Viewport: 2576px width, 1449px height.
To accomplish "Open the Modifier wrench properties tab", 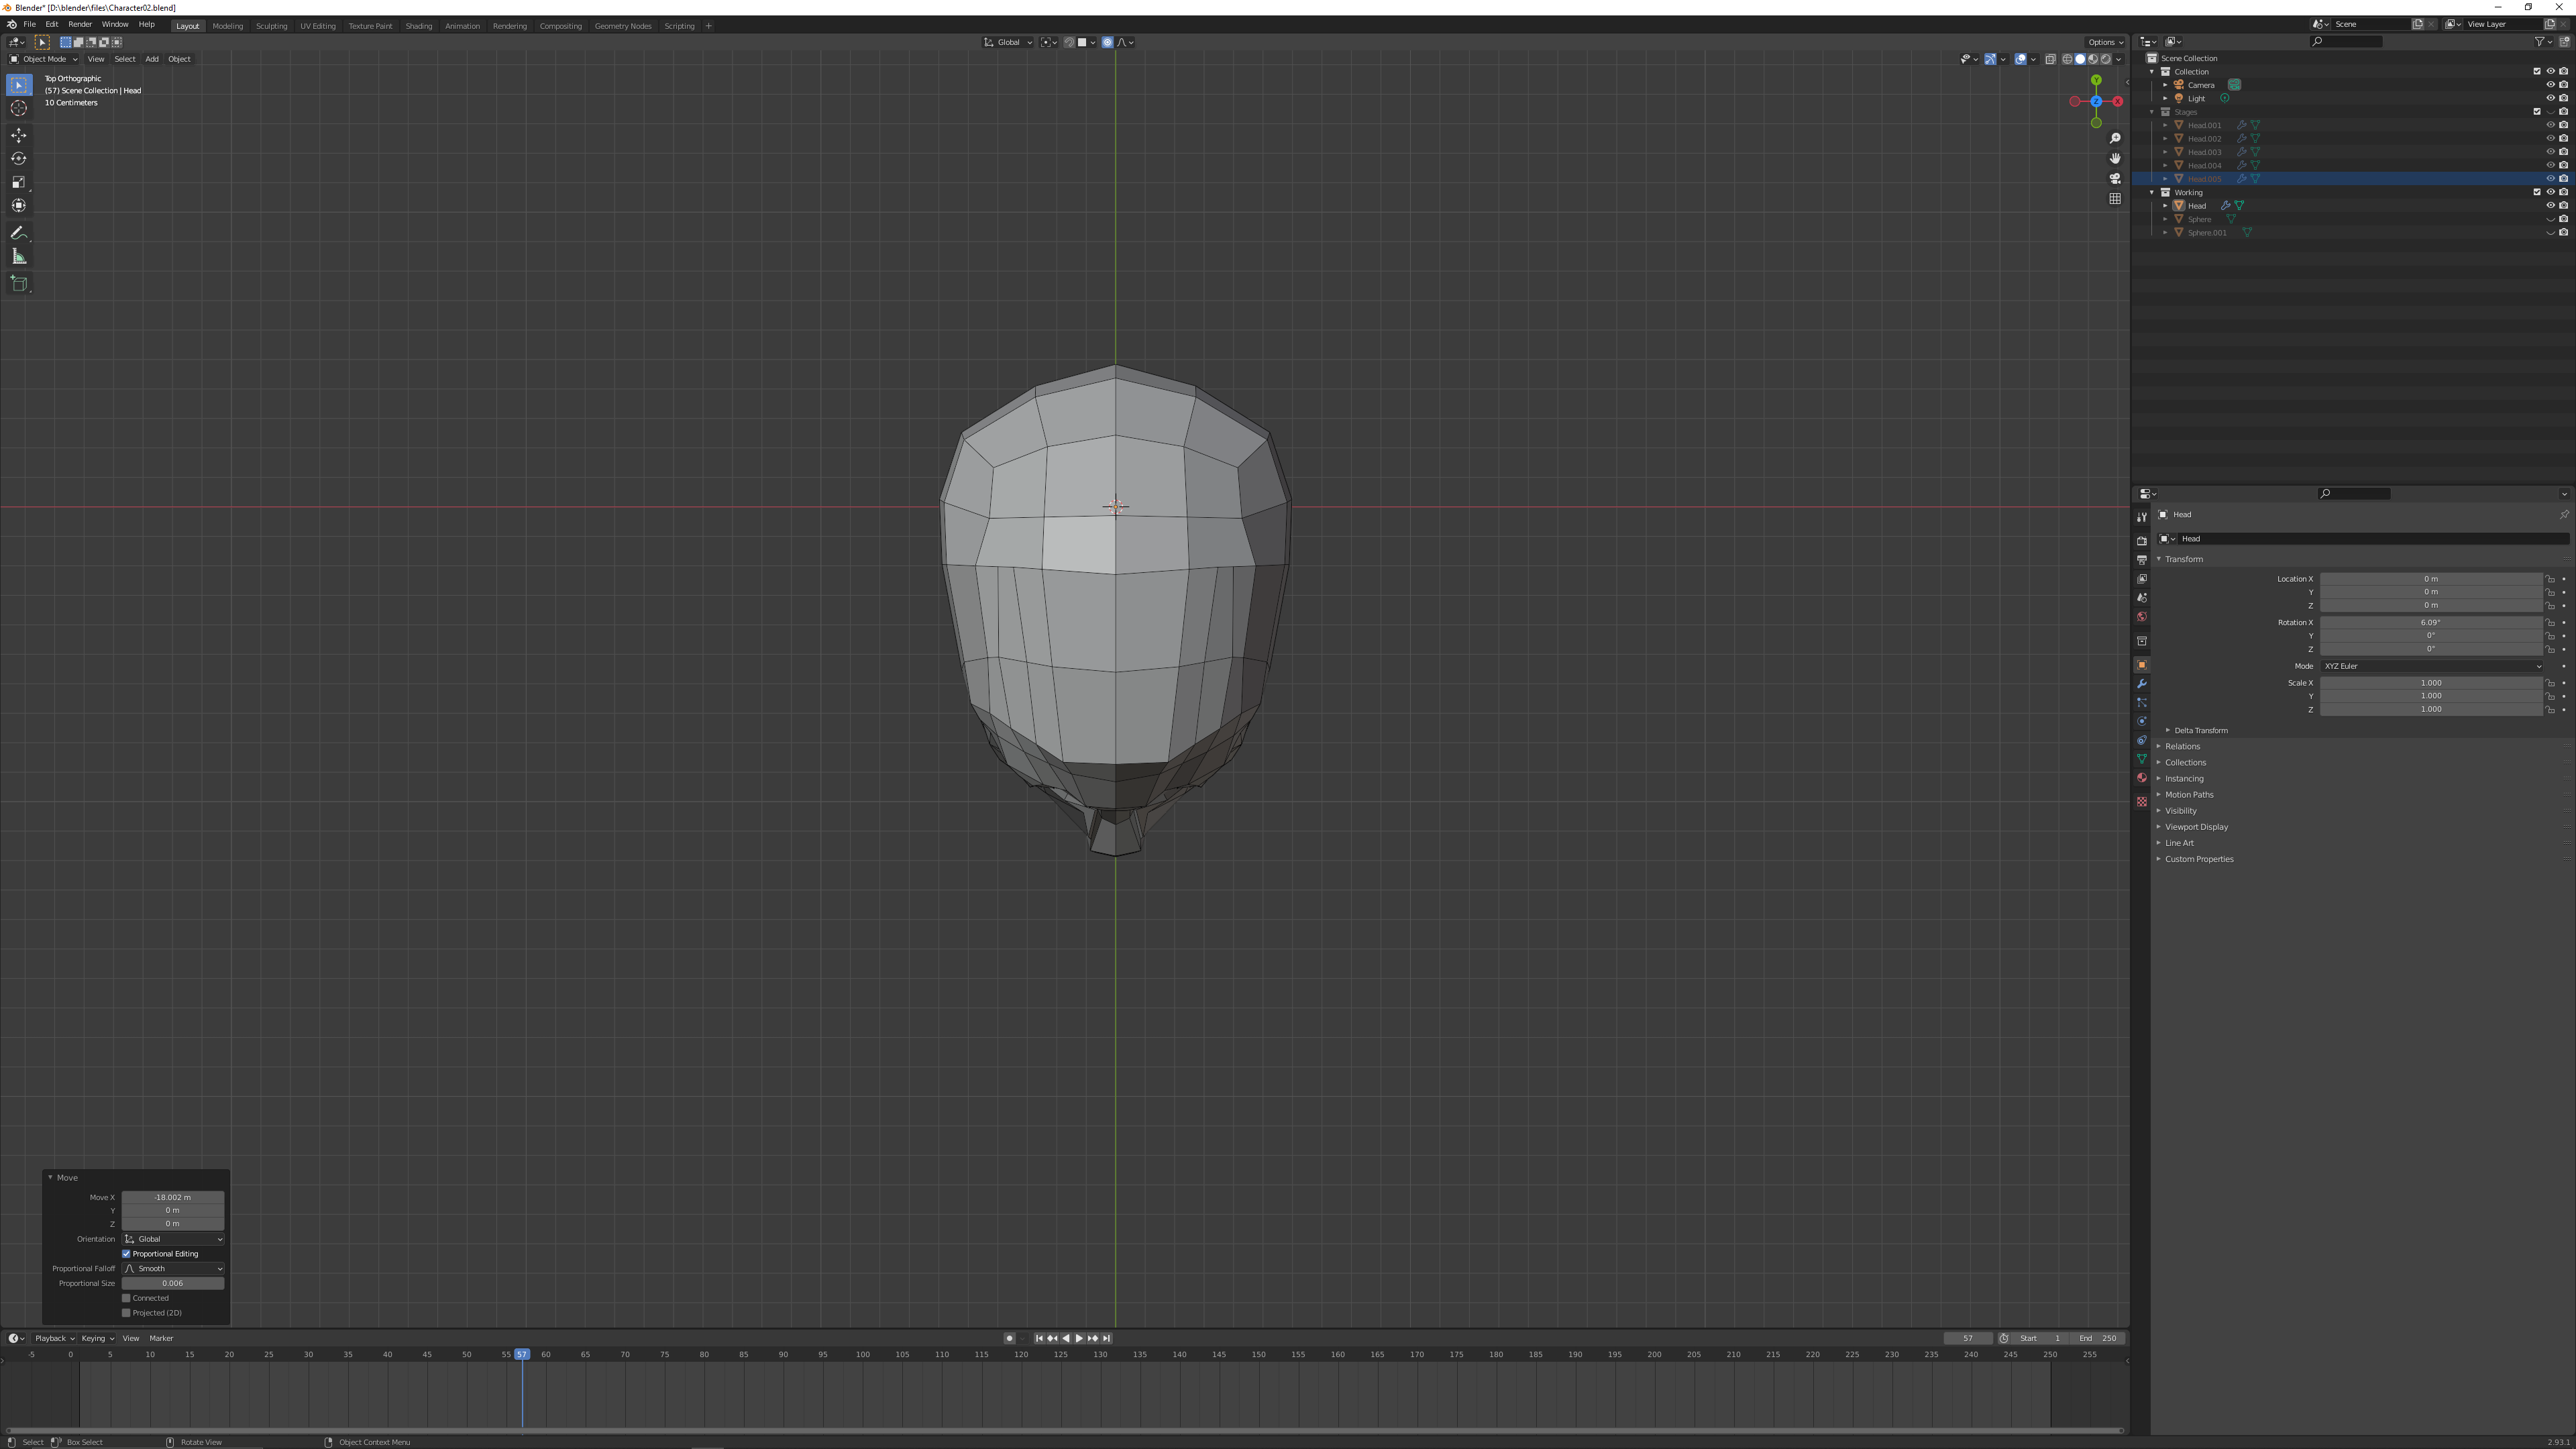I will pyautogui.click(x=2141, y=684).
